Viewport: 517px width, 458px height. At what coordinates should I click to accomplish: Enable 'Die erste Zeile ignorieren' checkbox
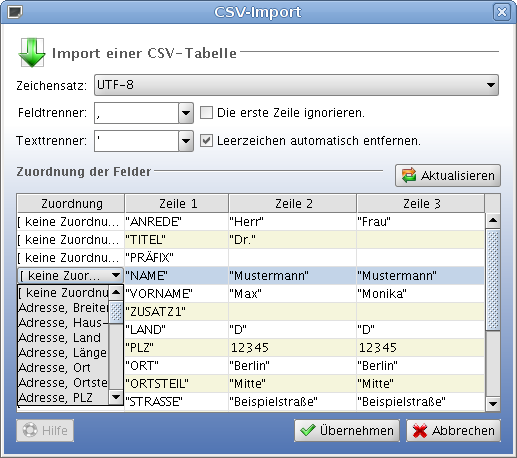tap(206, 113)
